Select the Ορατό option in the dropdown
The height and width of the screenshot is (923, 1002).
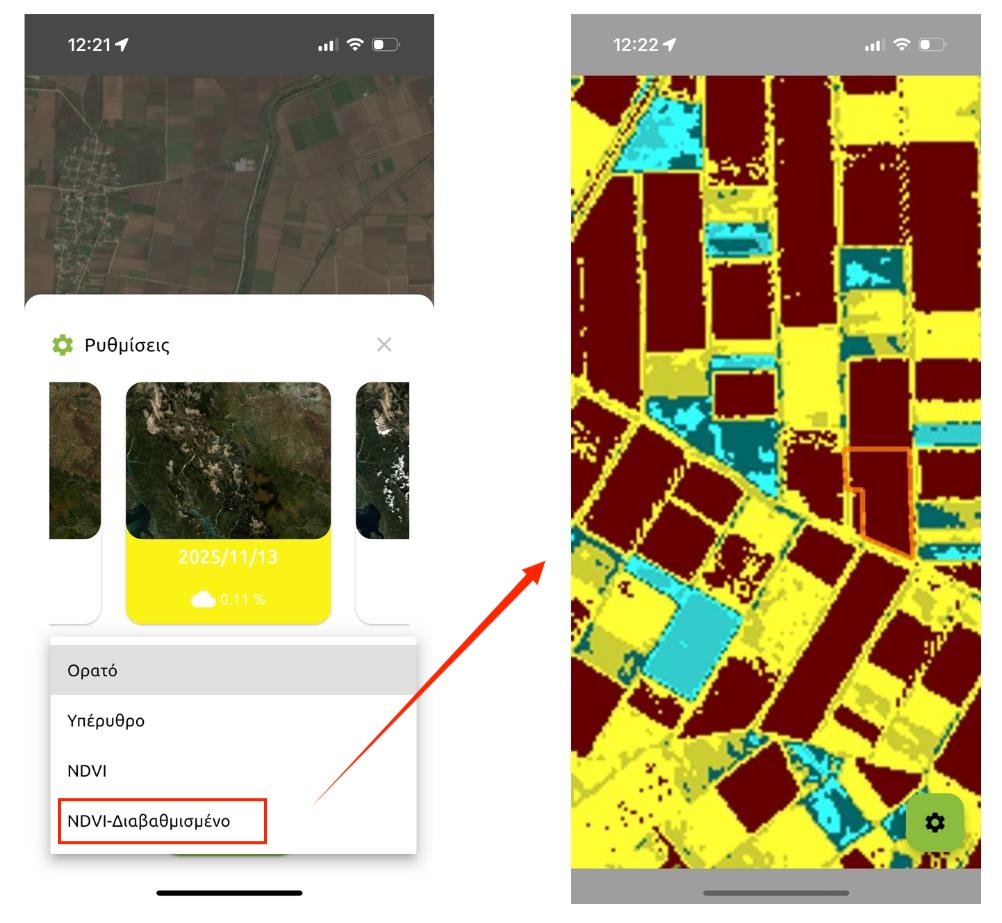tap(232, 670)
